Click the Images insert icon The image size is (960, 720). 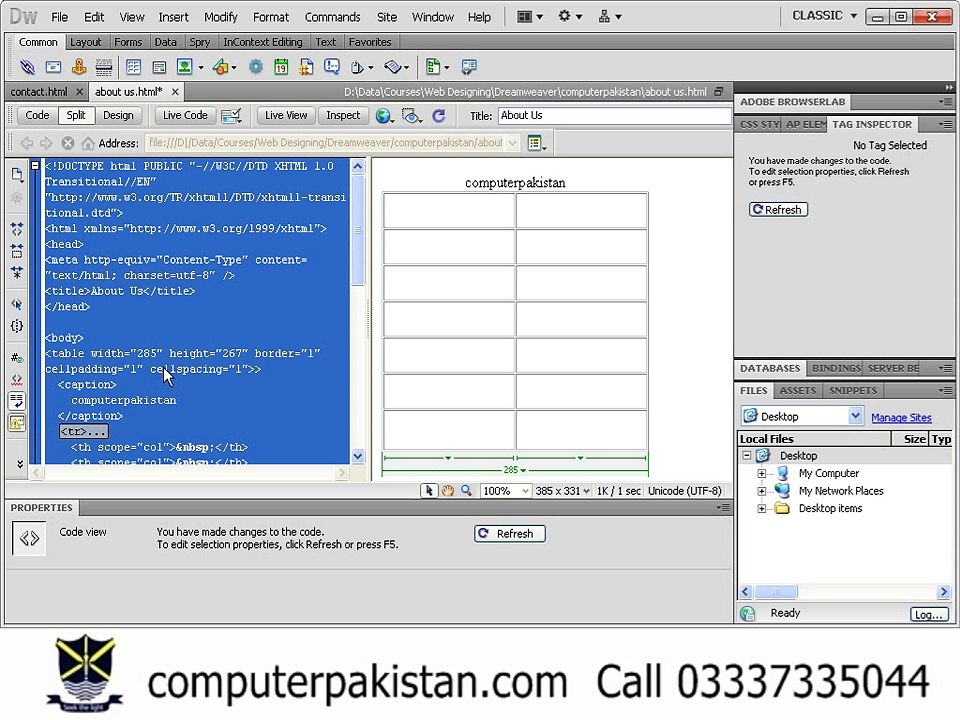184,67
